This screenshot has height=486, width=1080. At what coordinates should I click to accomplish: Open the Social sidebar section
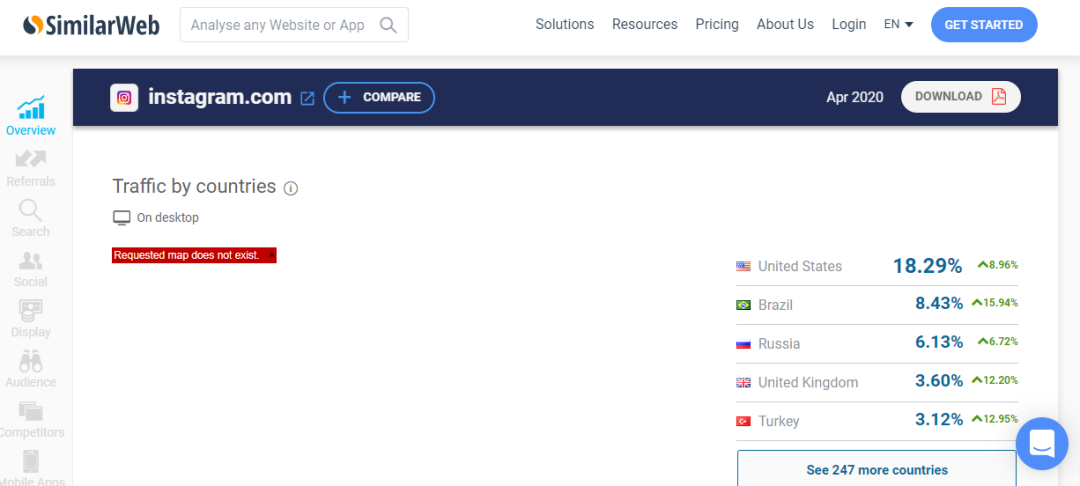[x=31, y=268]
